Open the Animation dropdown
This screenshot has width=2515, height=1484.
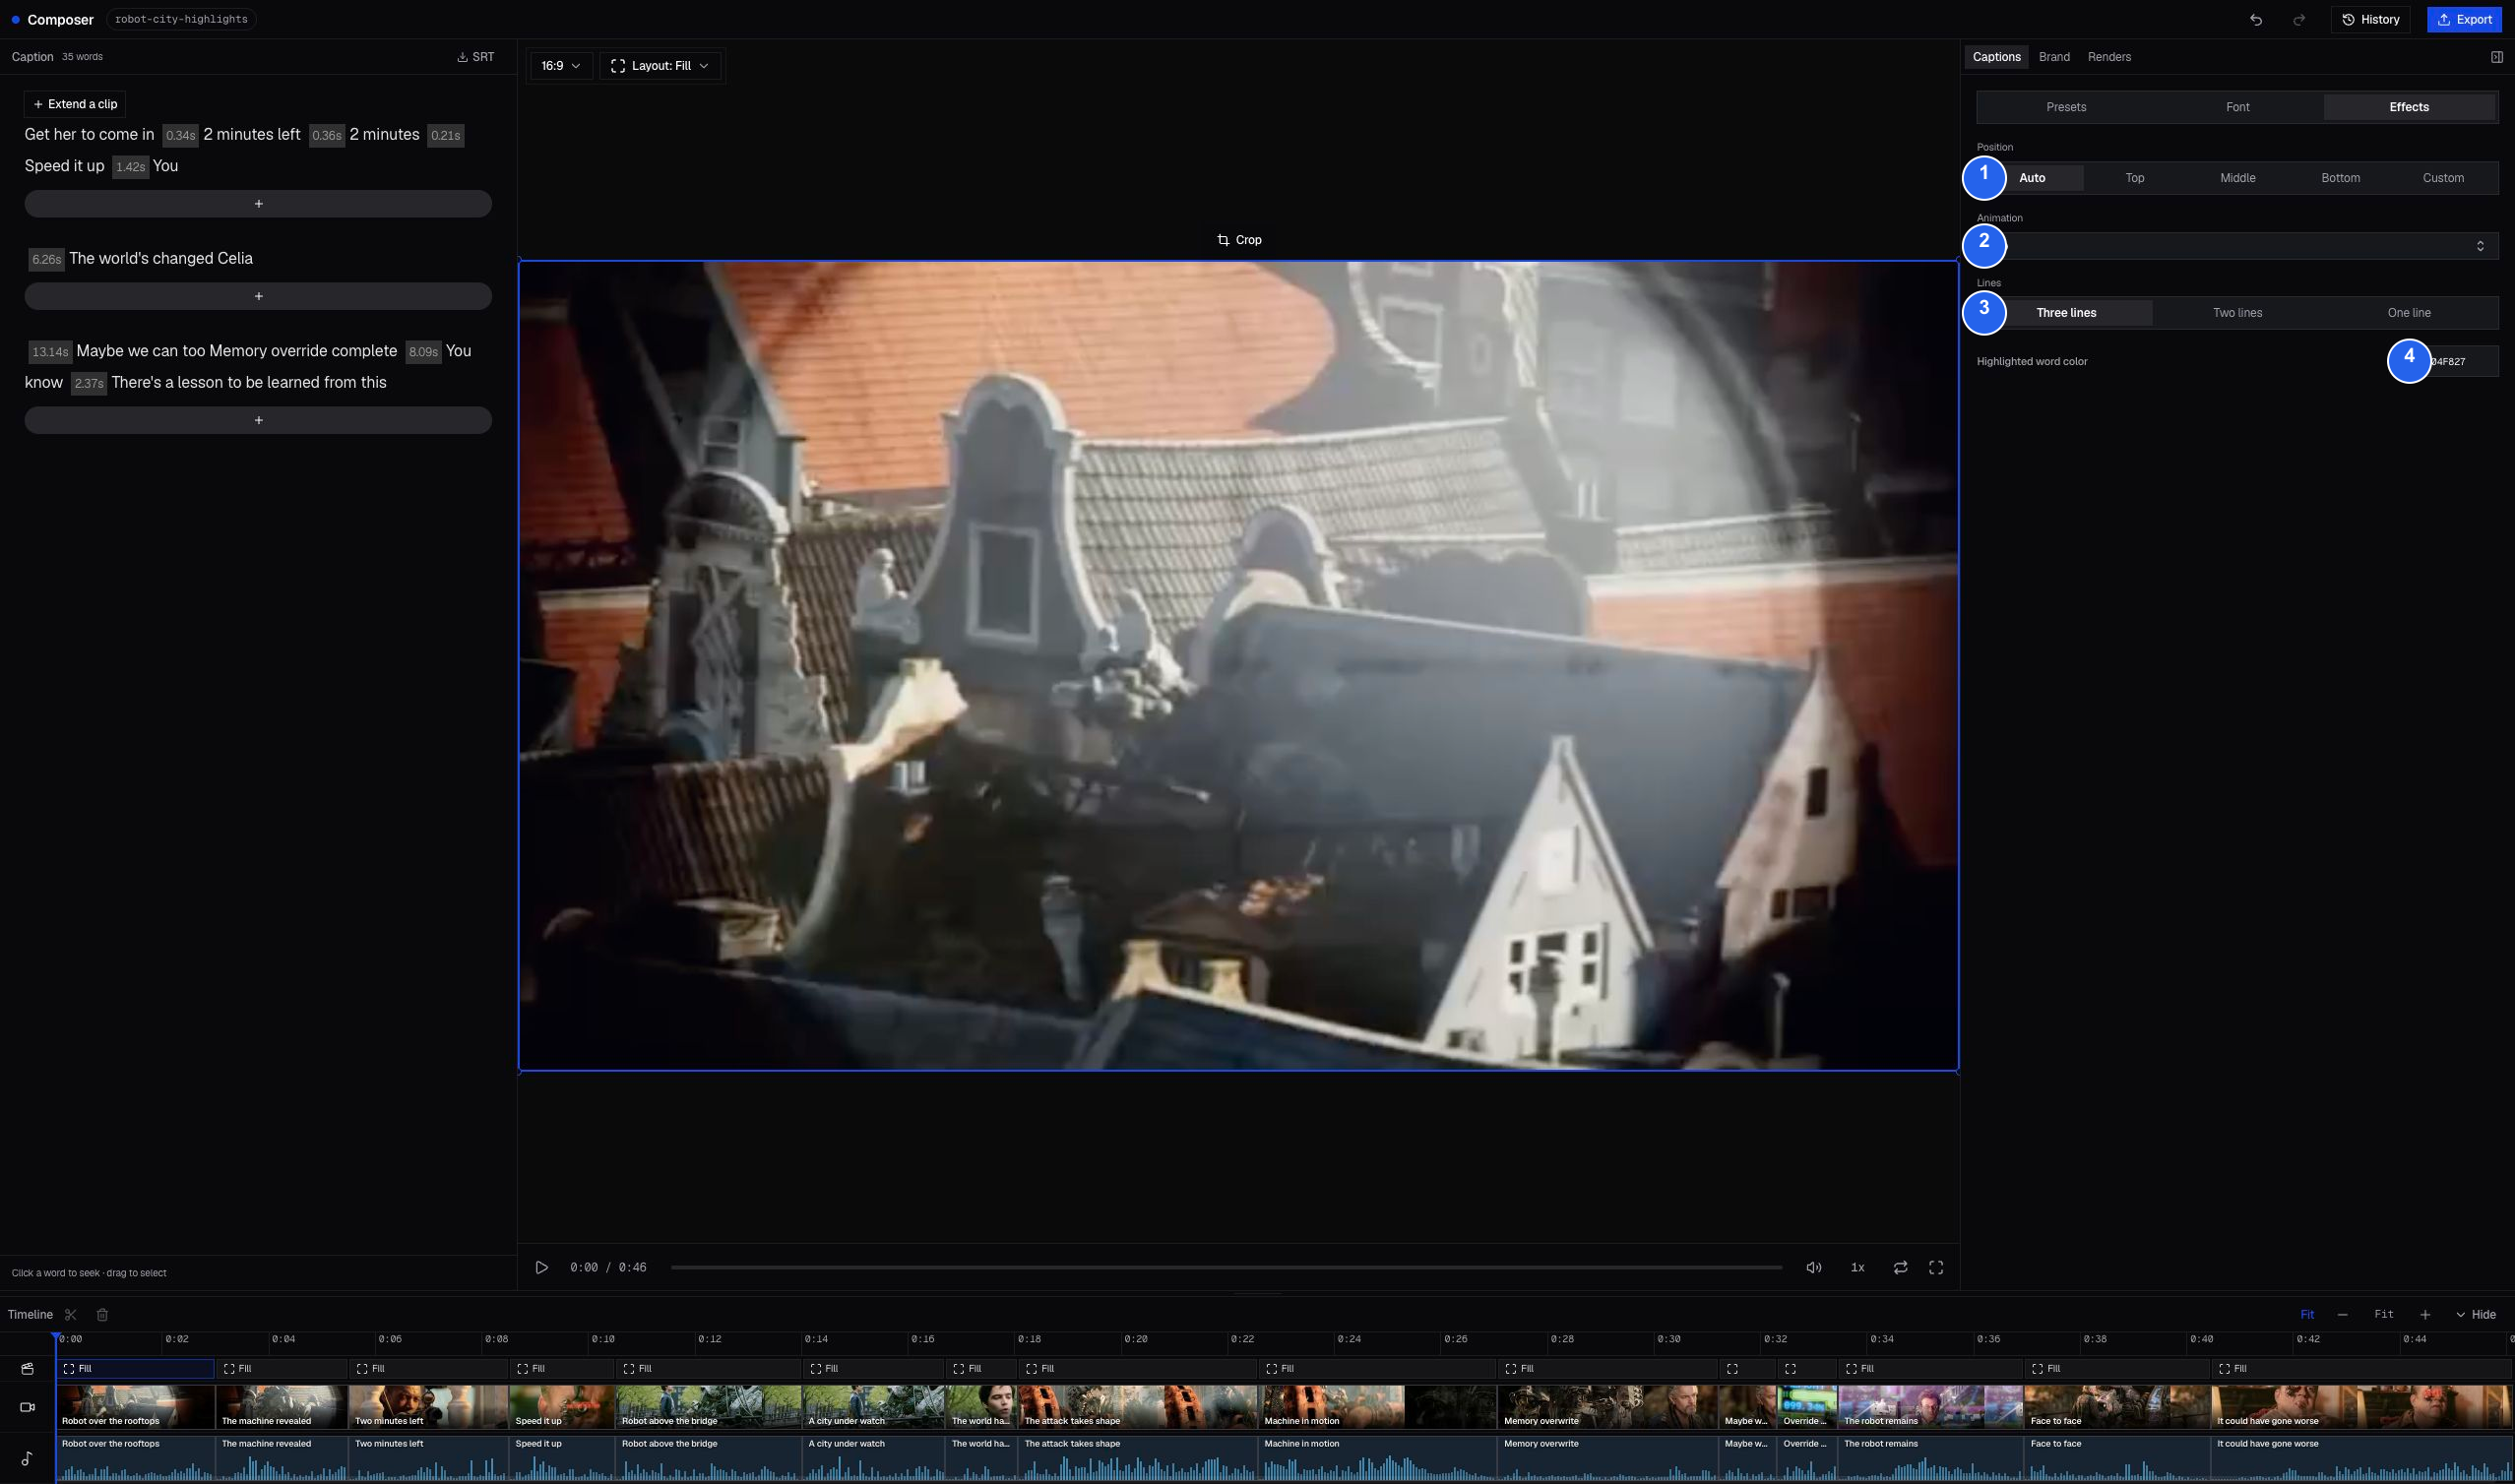click(2237, 246)
